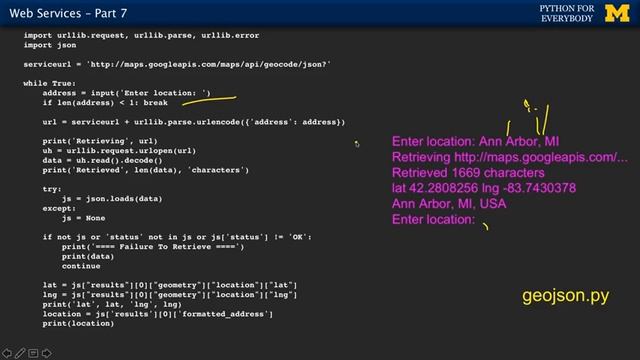This screenshot has height=360, width=640.
Task: Click the 'print(data)' line
Action: tap(88, 257)
